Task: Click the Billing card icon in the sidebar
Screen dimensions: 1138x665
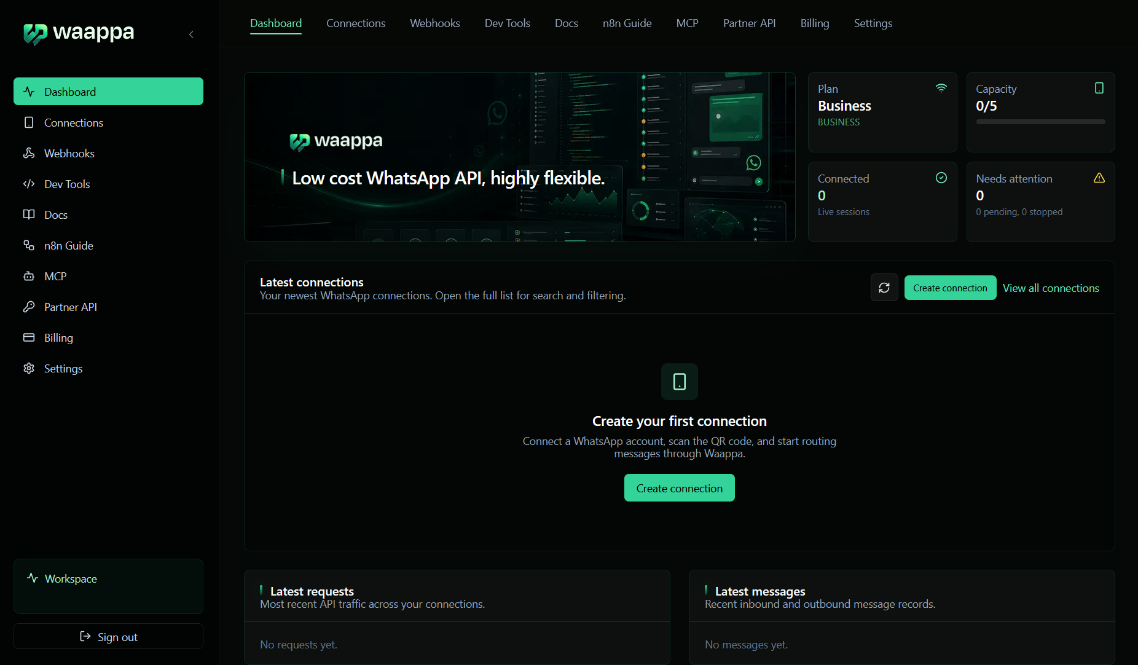Action: point(29,338)
